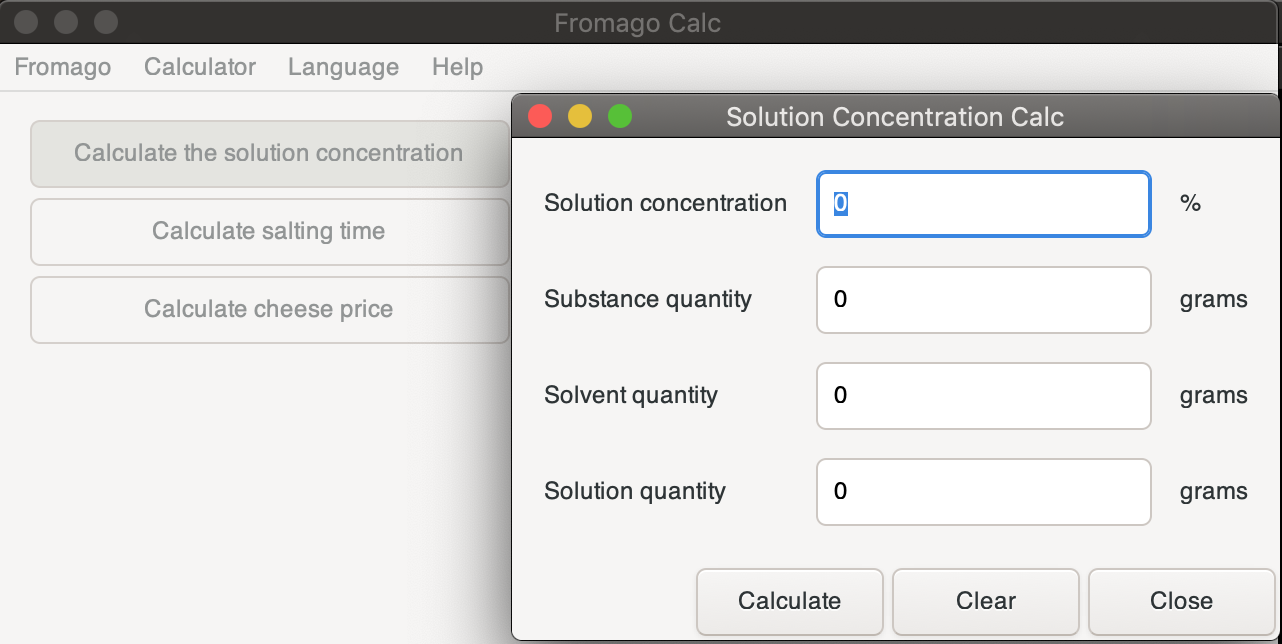The width and height of the screenshot is (1282, 644).
Task: Open the Language menu
Action: coord(343,67)
